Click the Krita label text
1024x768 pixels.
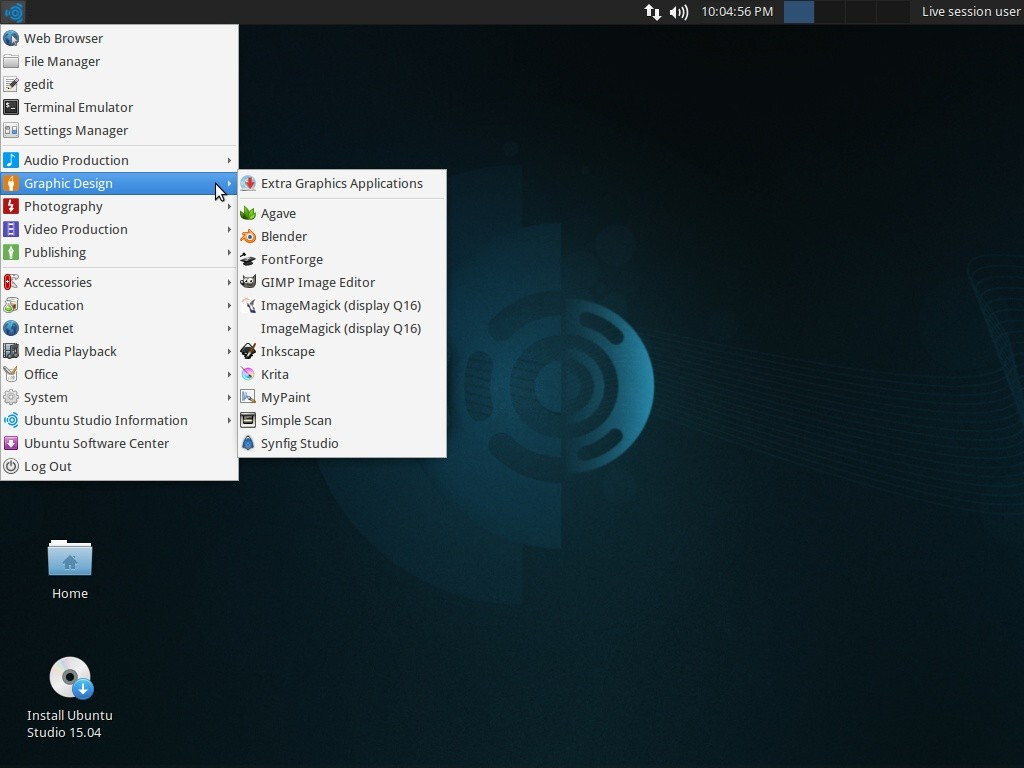coord(274,374)
